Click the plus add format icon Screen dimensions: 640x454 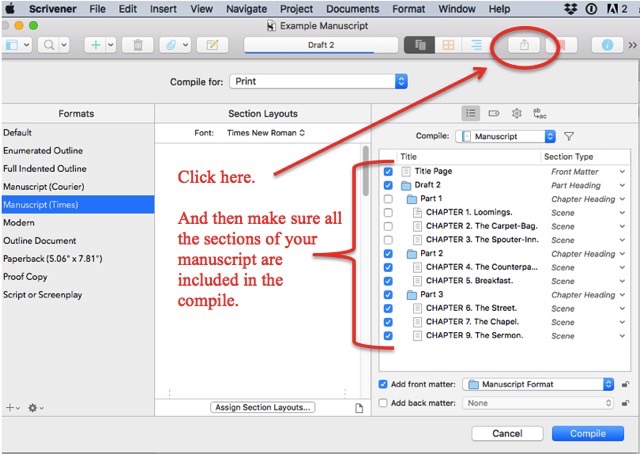coord(10,407)
